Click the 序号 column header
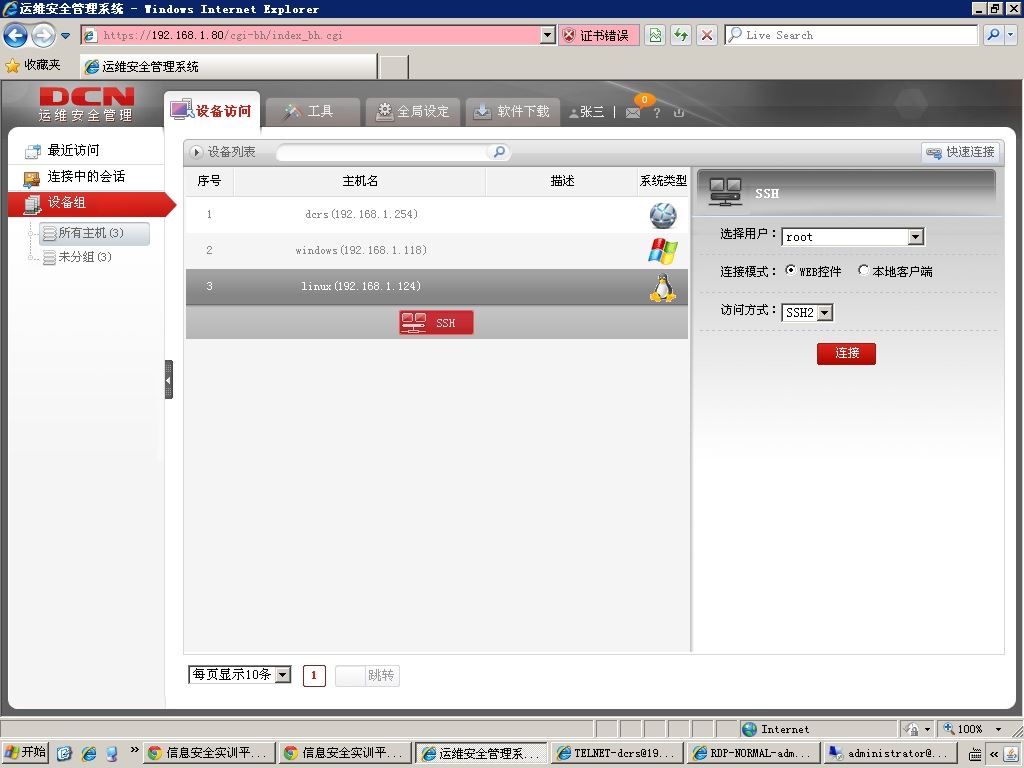Image resolution: width=1024 pixels, height=768 pixels. point(209,181)
